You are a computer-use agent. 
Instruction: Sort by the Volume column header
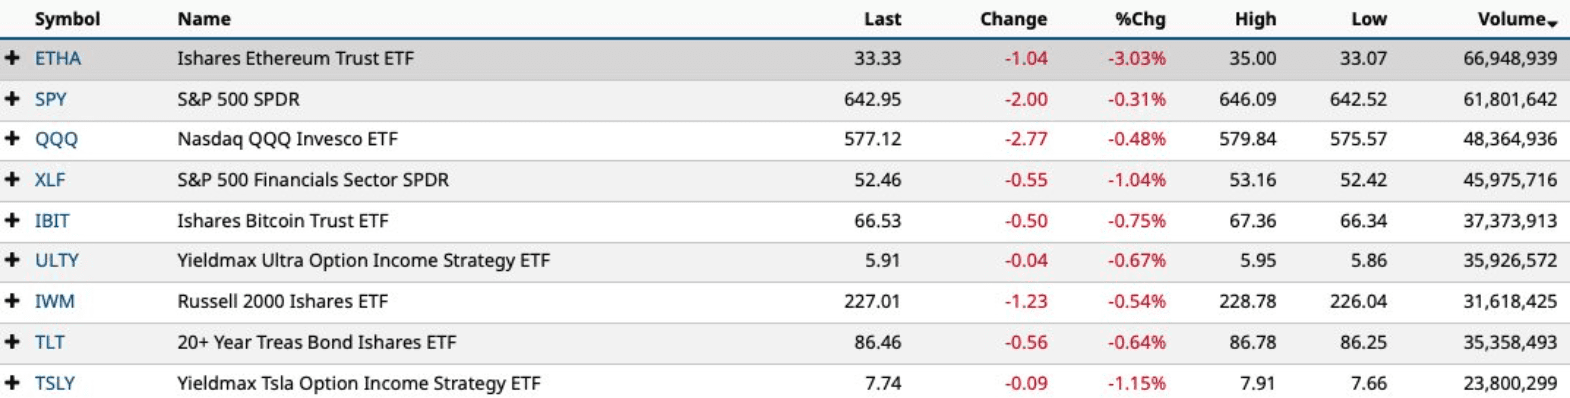[1517, 19]
